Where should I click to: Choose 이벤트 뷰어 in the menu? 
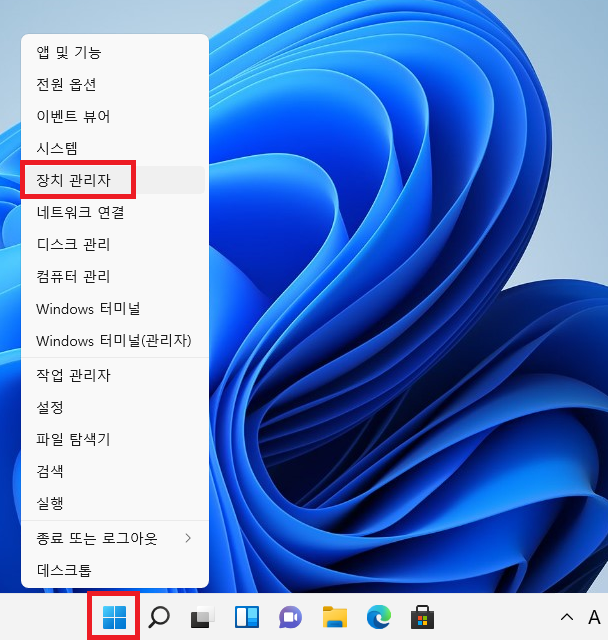click(x=115, y=116)
